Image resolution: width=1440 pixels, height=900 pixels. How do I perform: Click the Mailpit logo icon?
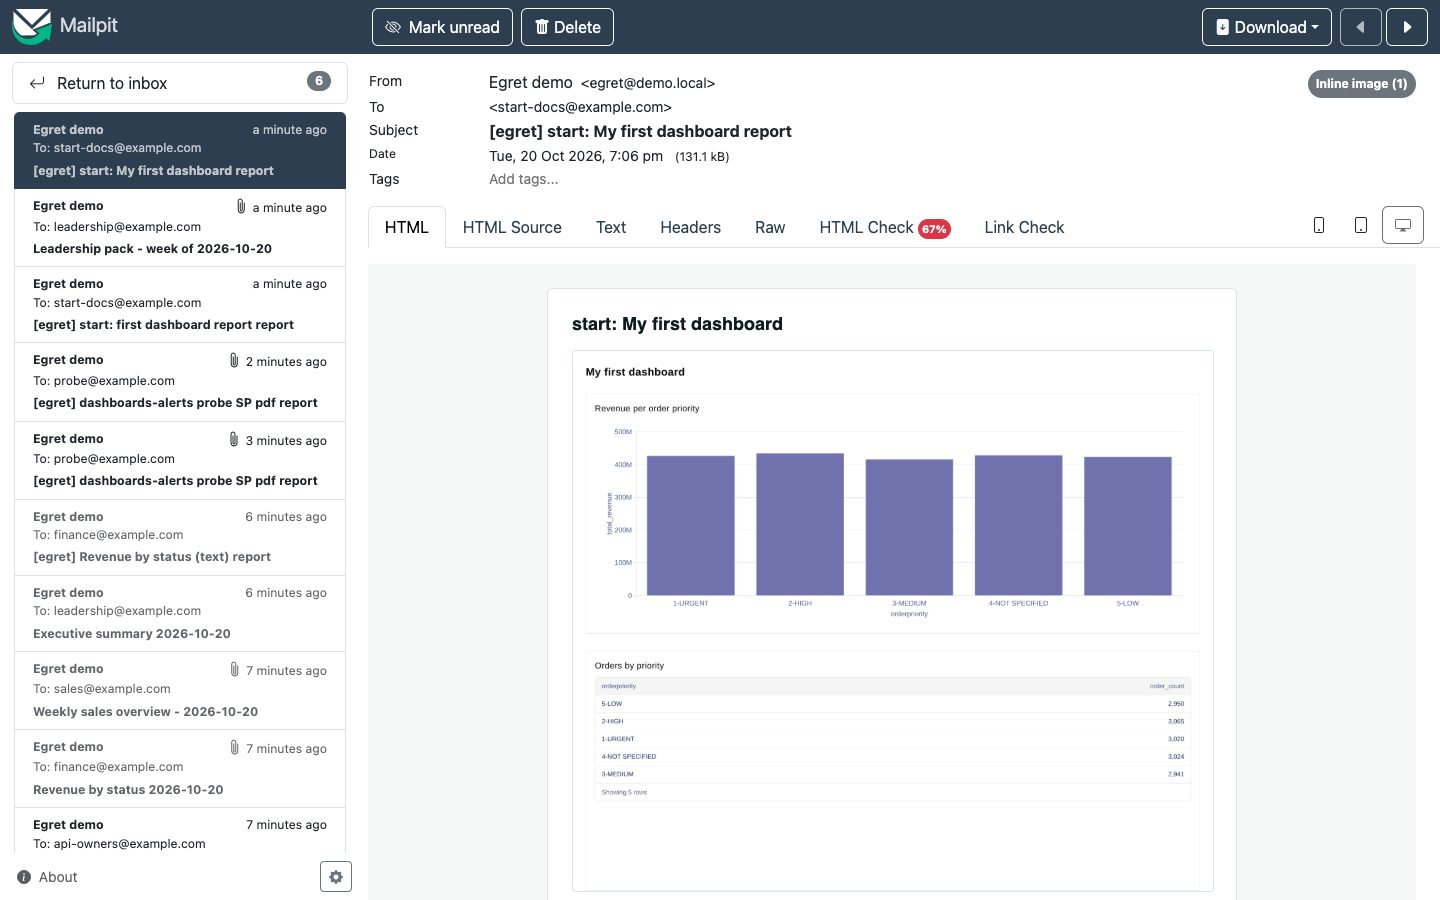tap(31, 26)
